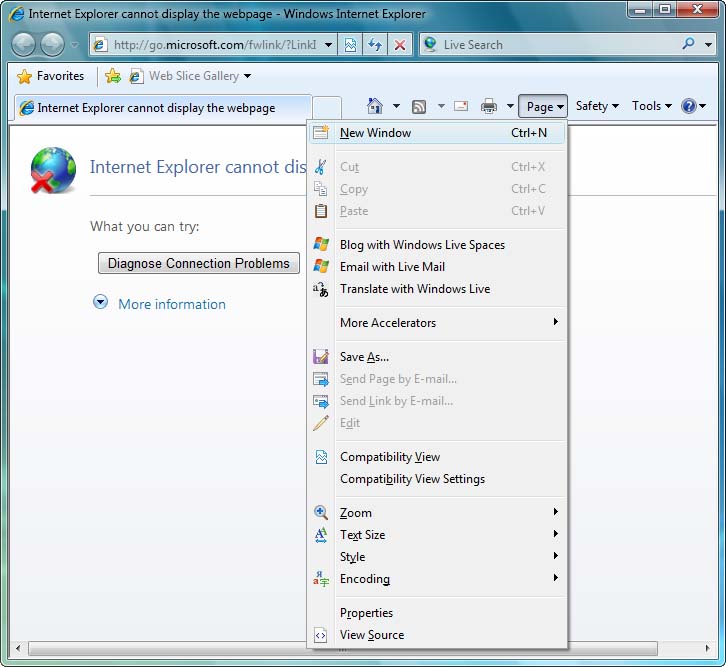Click the Add to Favorites Bar star icon

coord(113,76)
